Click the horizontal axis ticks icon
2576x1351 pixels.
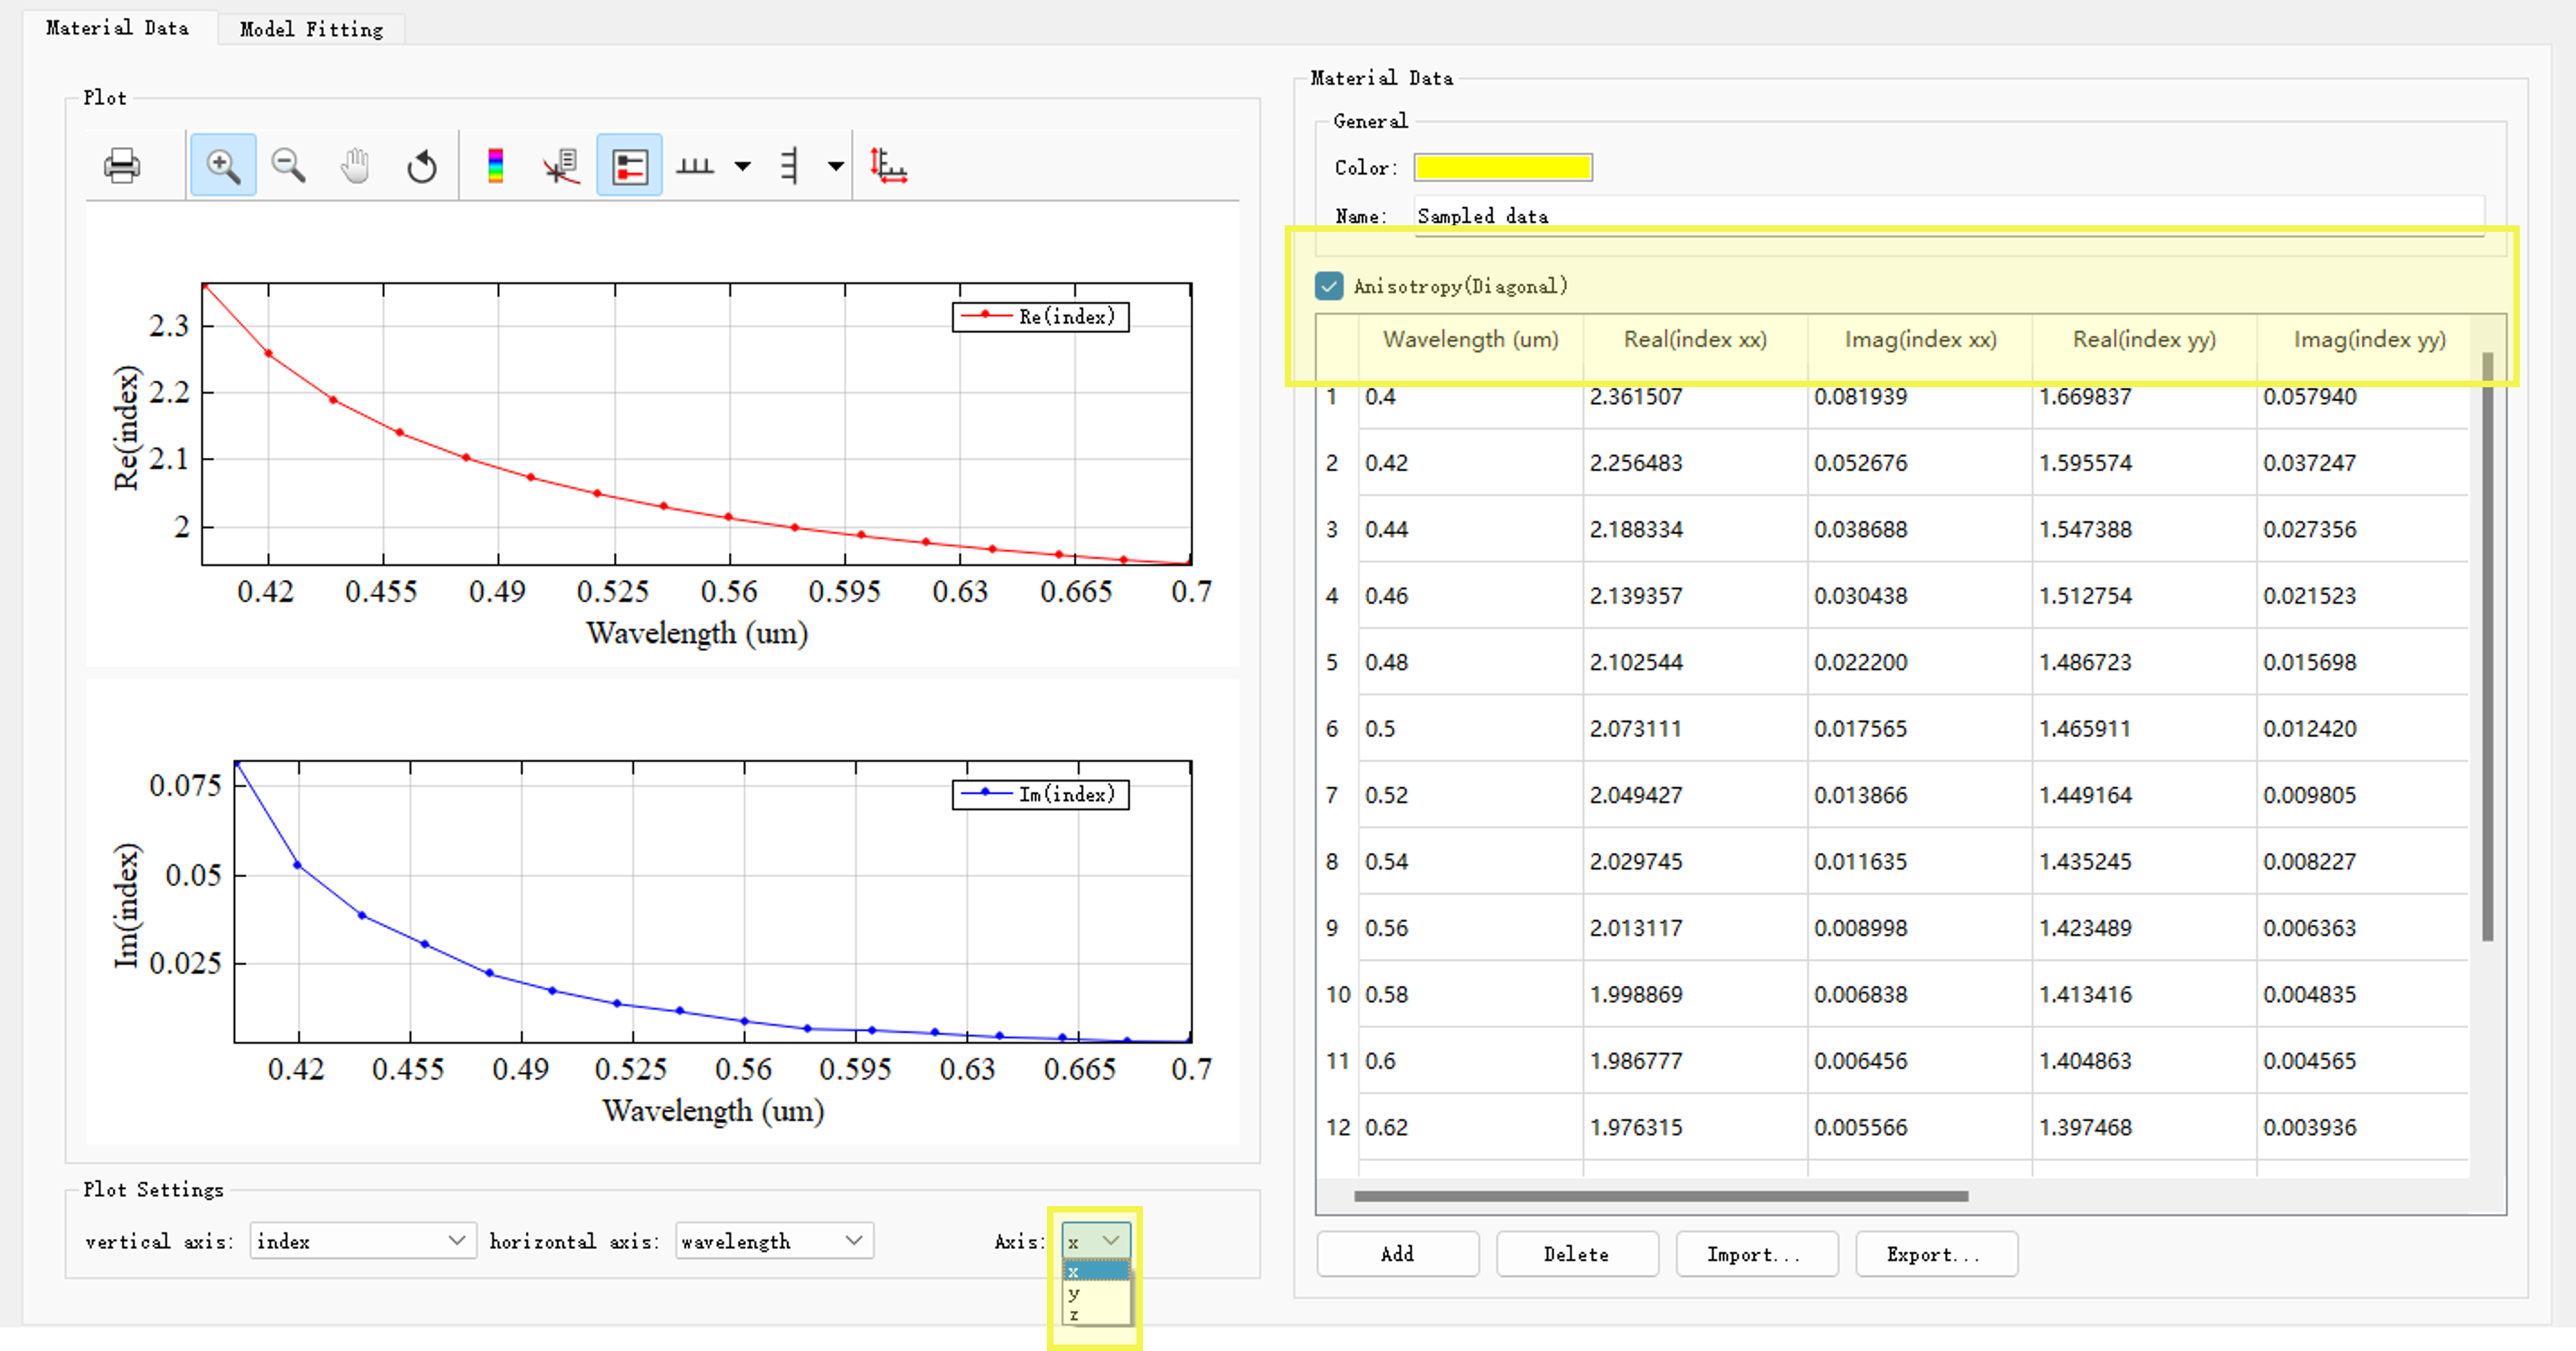695,165
